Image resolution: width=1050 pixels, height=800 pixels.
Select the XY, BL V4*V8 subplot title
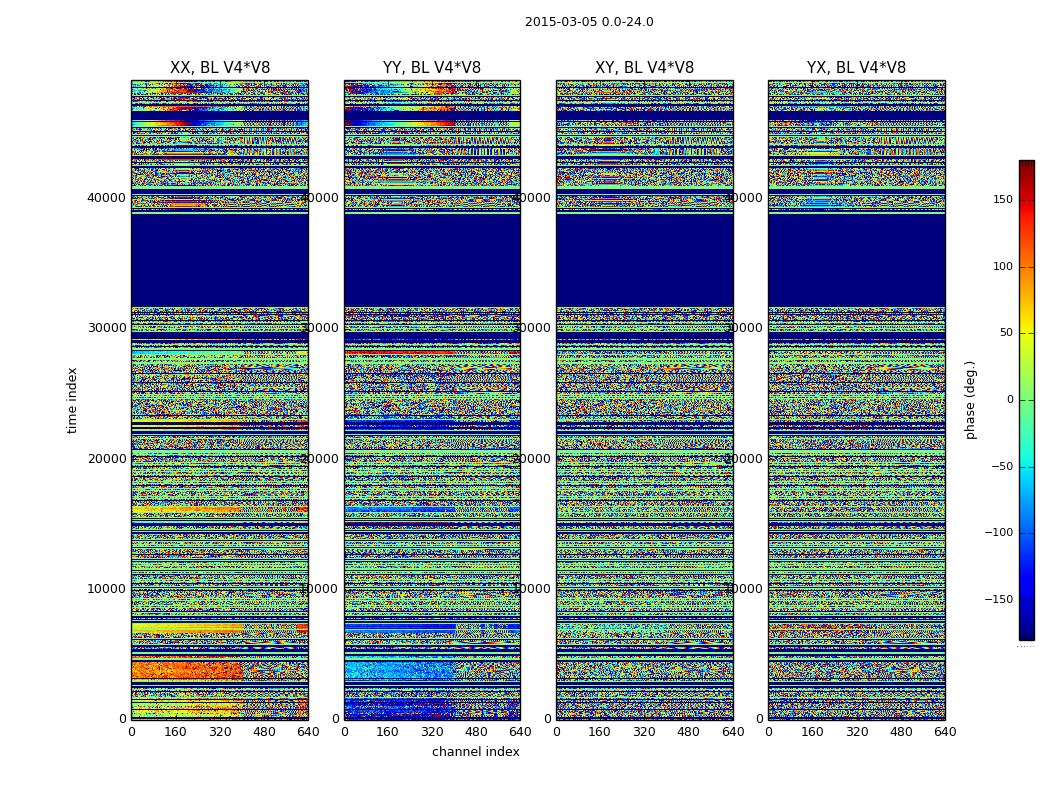644,68
